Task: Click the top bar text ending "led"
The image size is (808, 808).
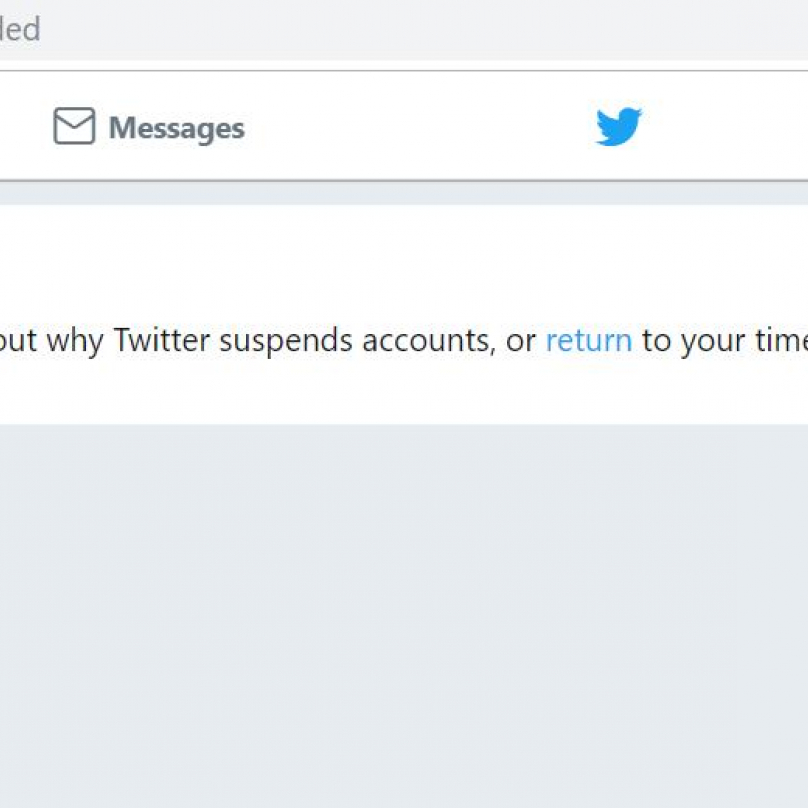Action: click(20, 29)
